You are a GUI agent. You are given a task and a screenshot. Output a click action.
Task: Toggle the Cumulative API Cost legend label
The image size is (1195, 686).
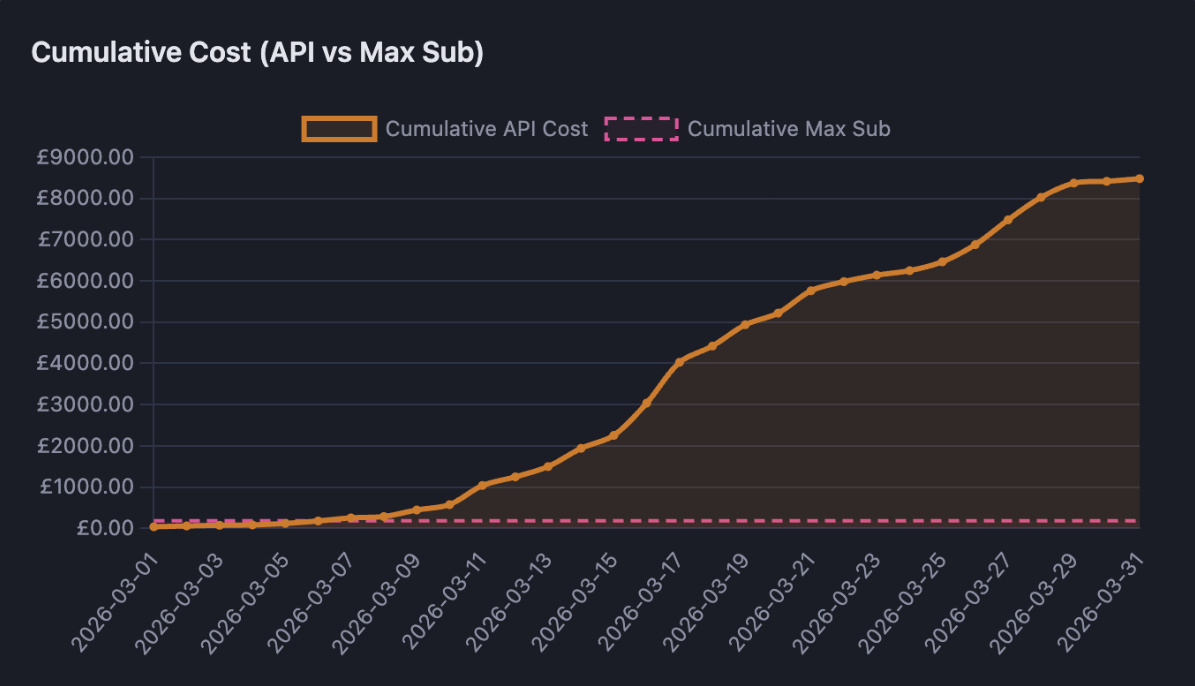tap(487, 129)
